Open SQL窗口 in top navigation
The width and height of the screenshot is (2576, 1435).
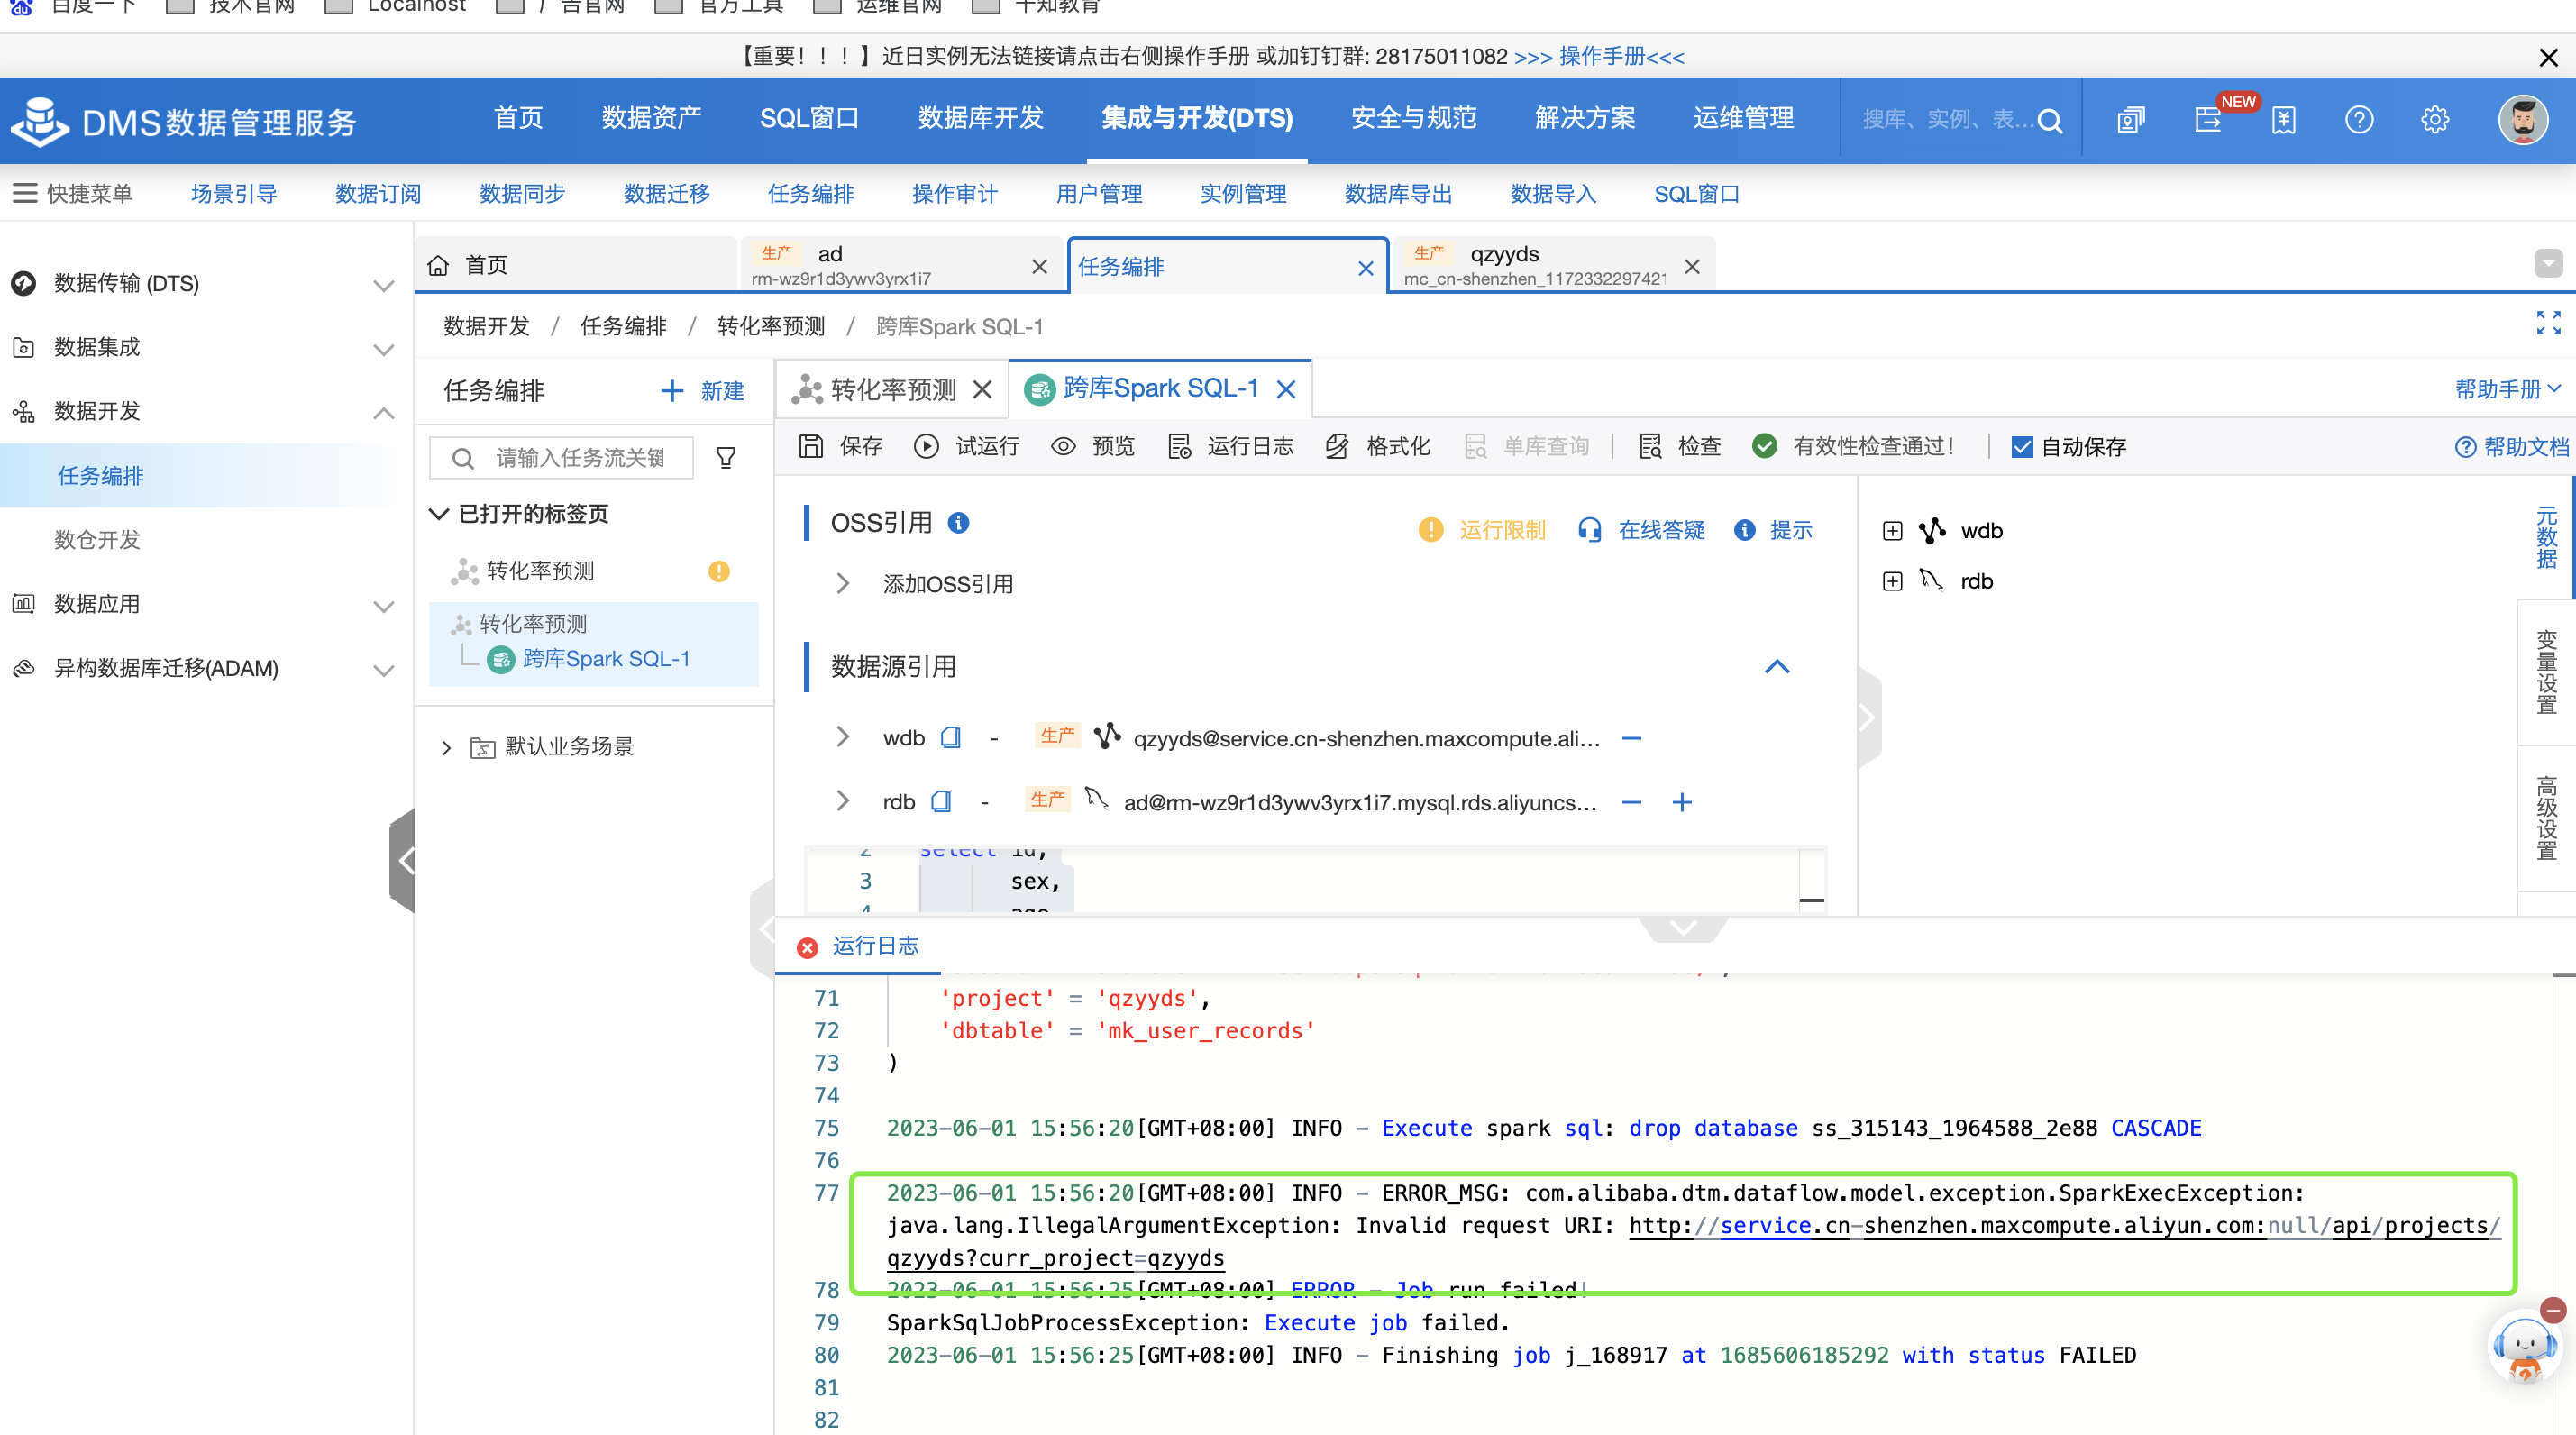[x=809, y=119]
